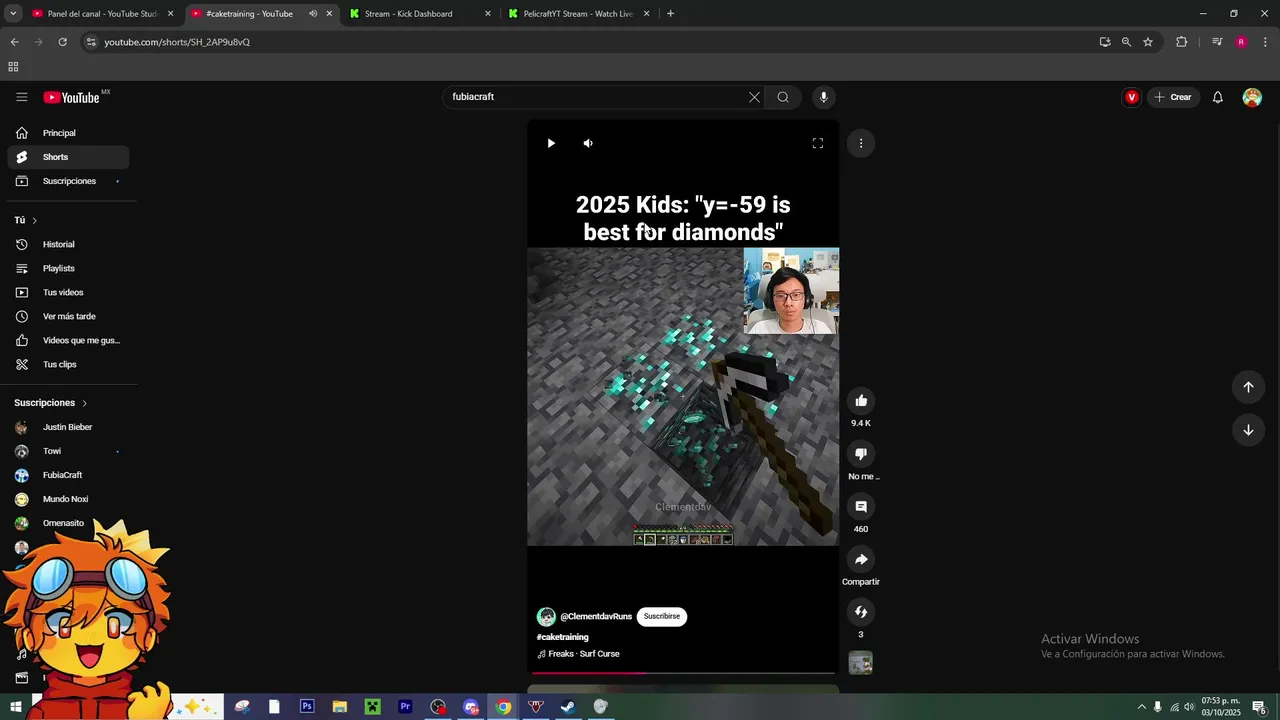Share this Short
The width and height of the screenshot is (1280, 720).
click(x=861, y=560)
